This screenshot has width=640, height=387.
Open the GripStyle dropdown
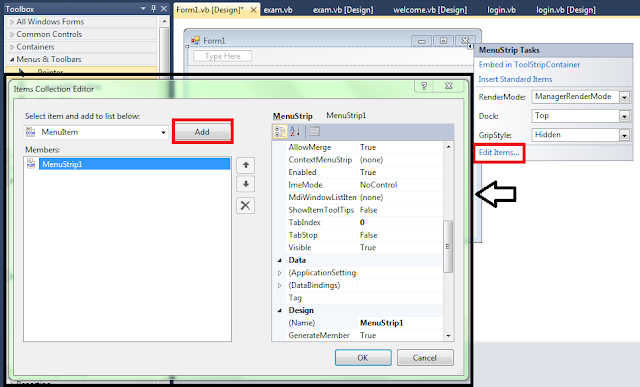coord(624,135)
